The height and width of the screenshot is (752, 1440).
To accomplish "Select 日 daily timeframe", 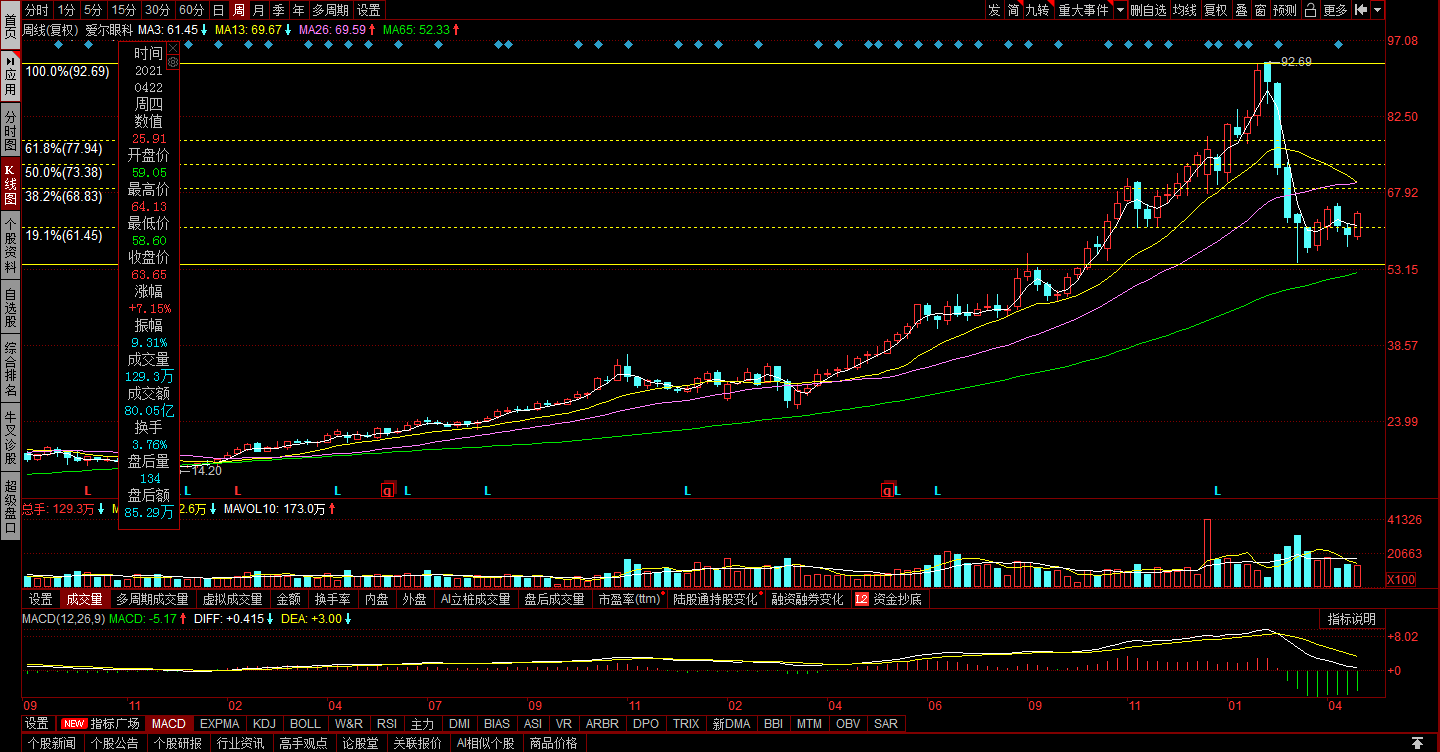I will pos(218,10).
